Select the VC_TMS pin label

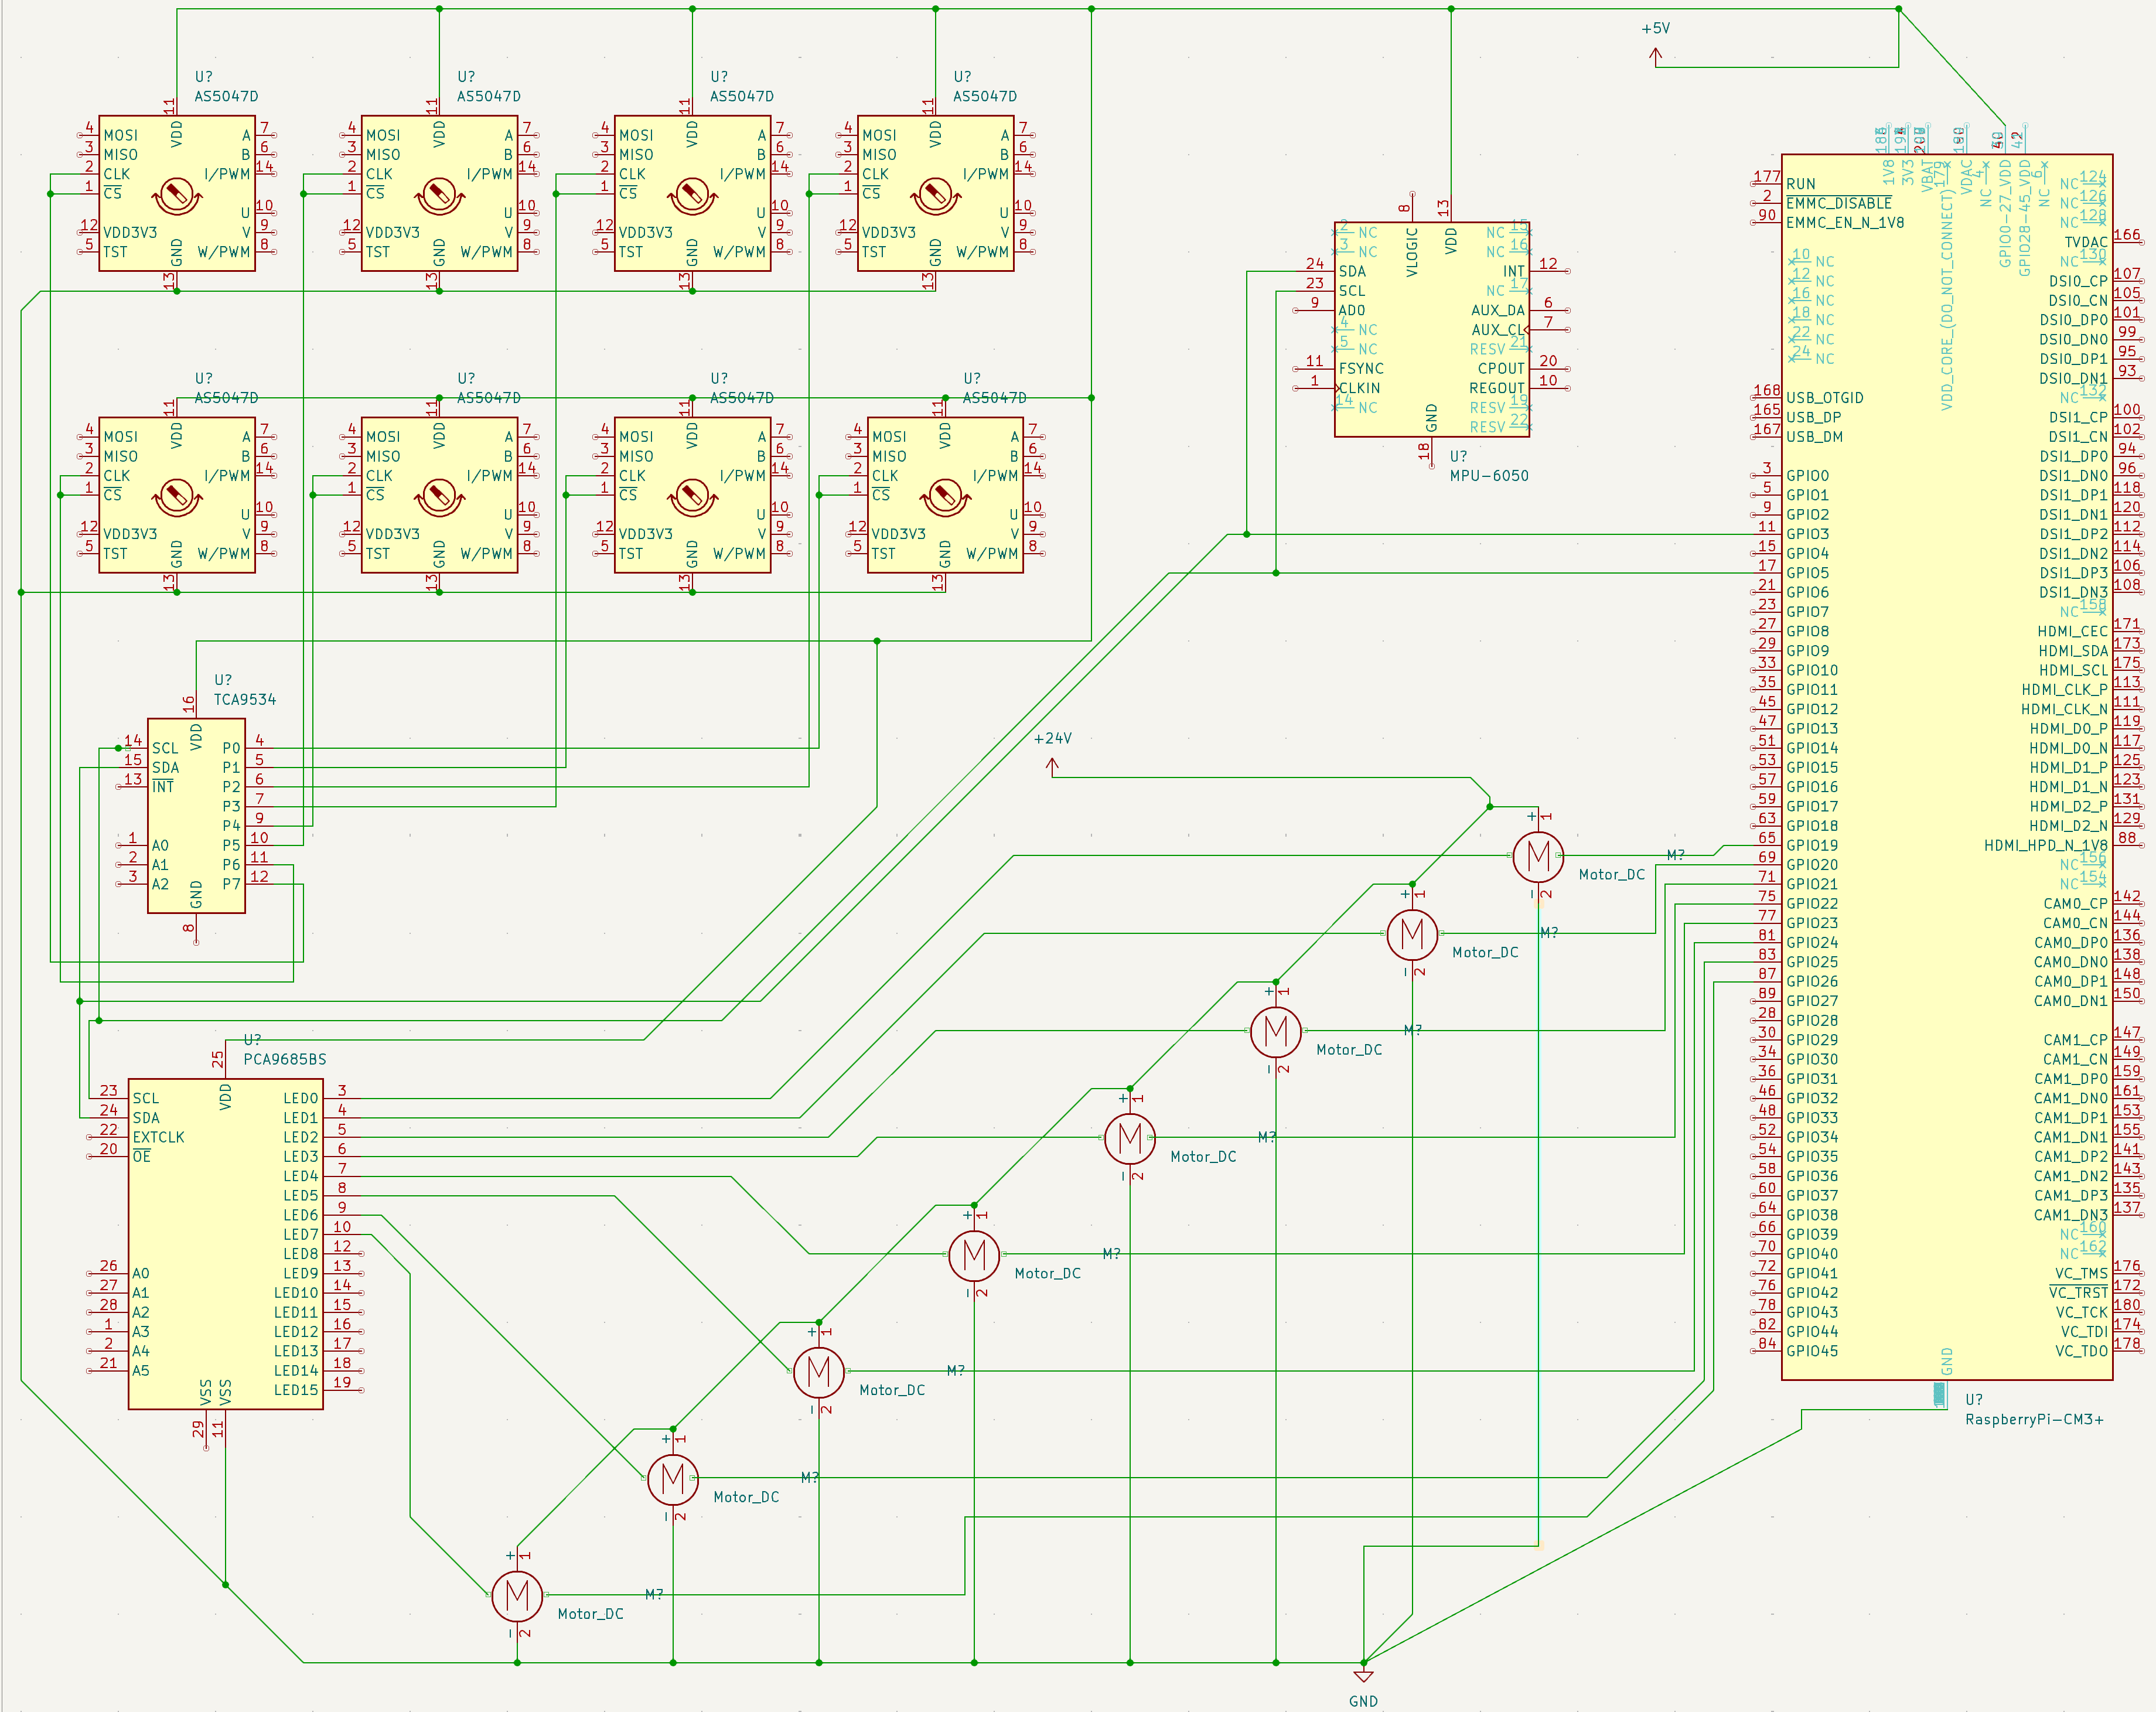click(2081, 1274)
